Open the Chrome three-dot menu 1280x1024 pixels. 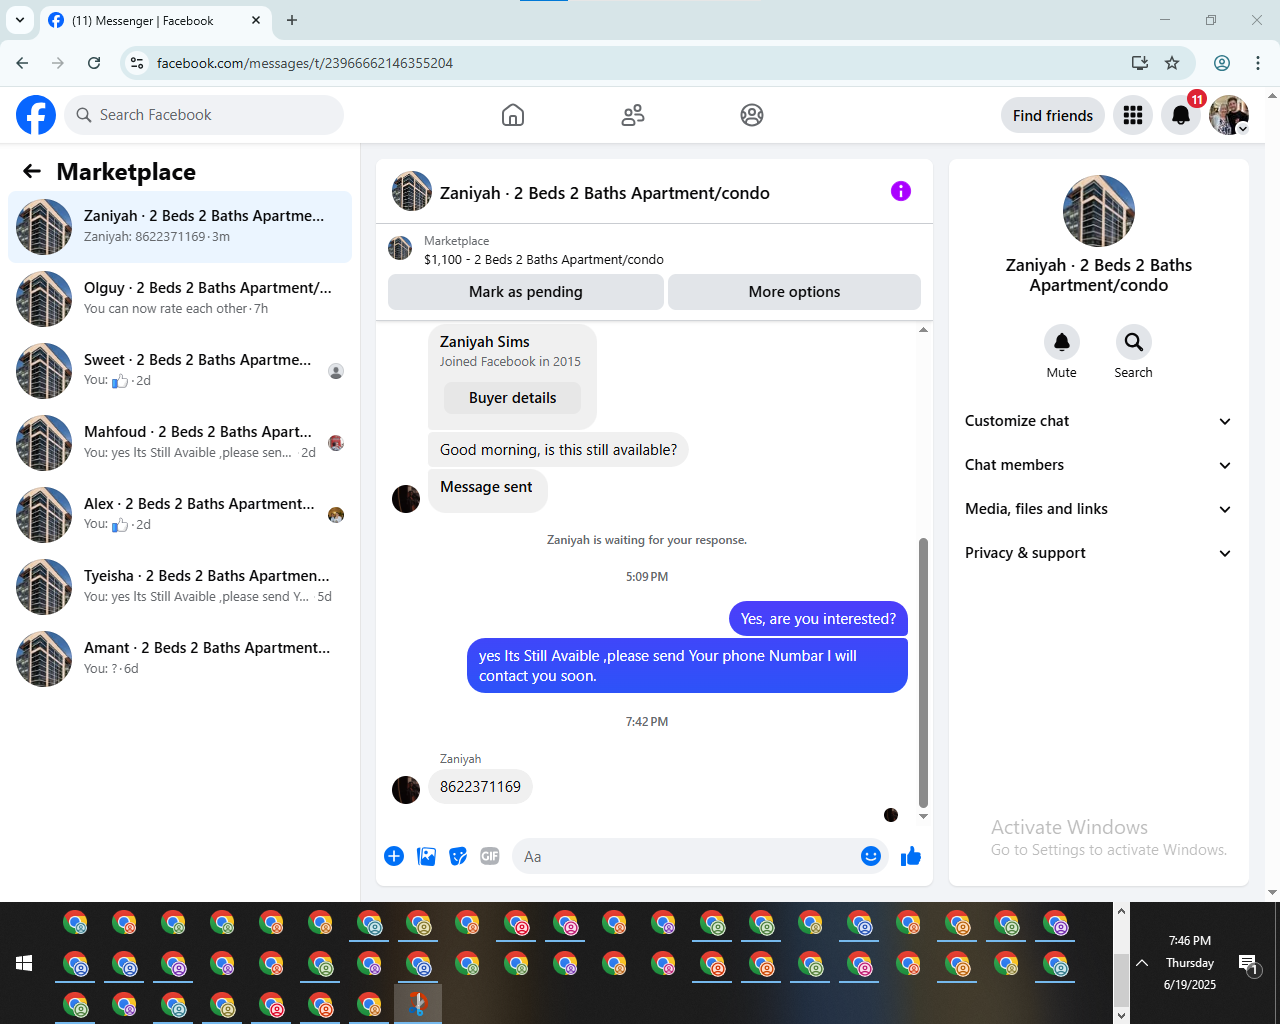pyautogui.click(x=1258, y=63)
